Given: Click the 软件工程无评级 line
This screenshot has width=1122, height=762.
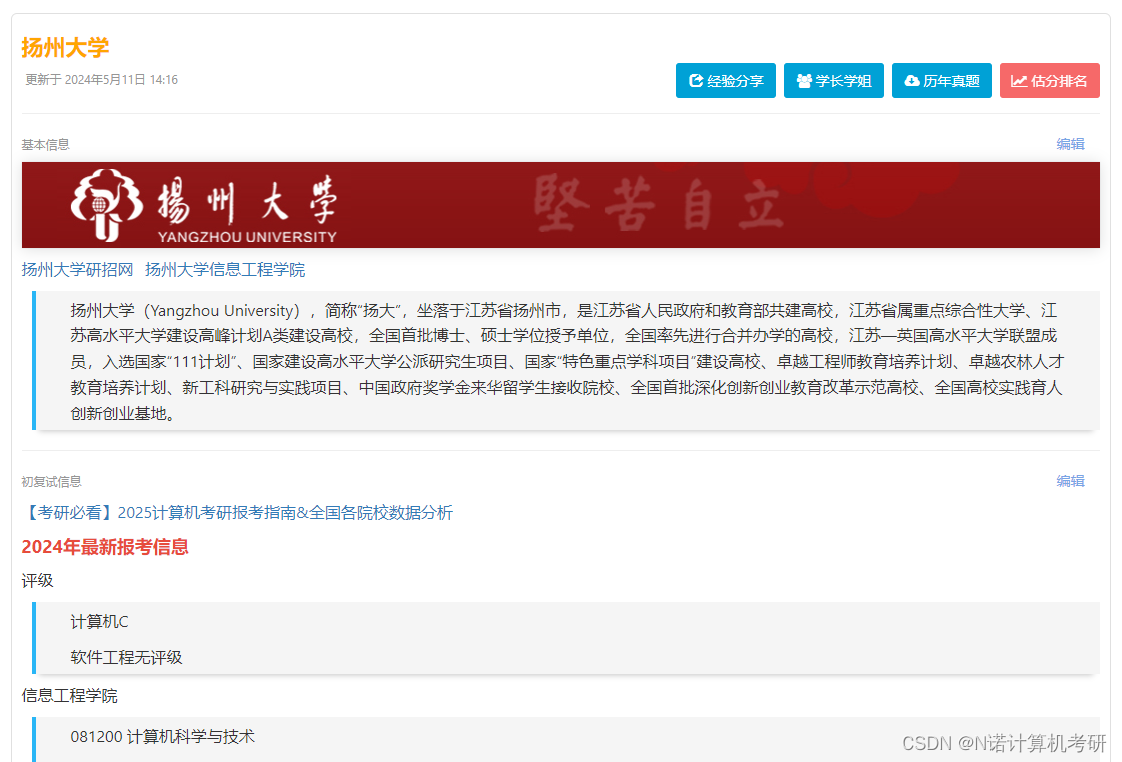Looking at the screenshot, I should pos(126,658).
